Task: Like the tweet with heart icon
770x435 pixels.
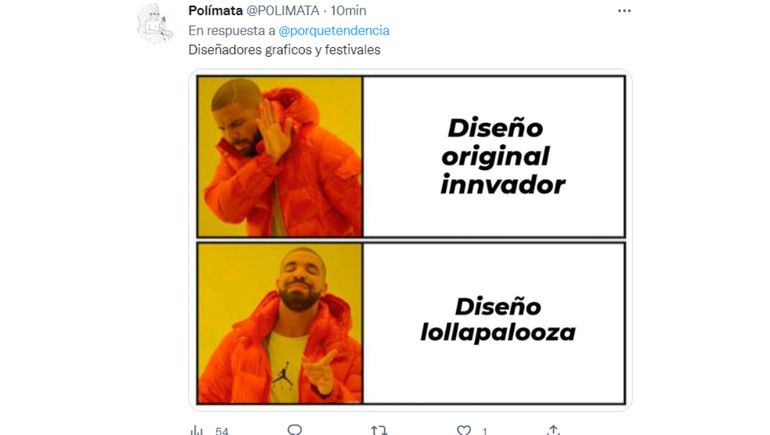Action: 464,431
